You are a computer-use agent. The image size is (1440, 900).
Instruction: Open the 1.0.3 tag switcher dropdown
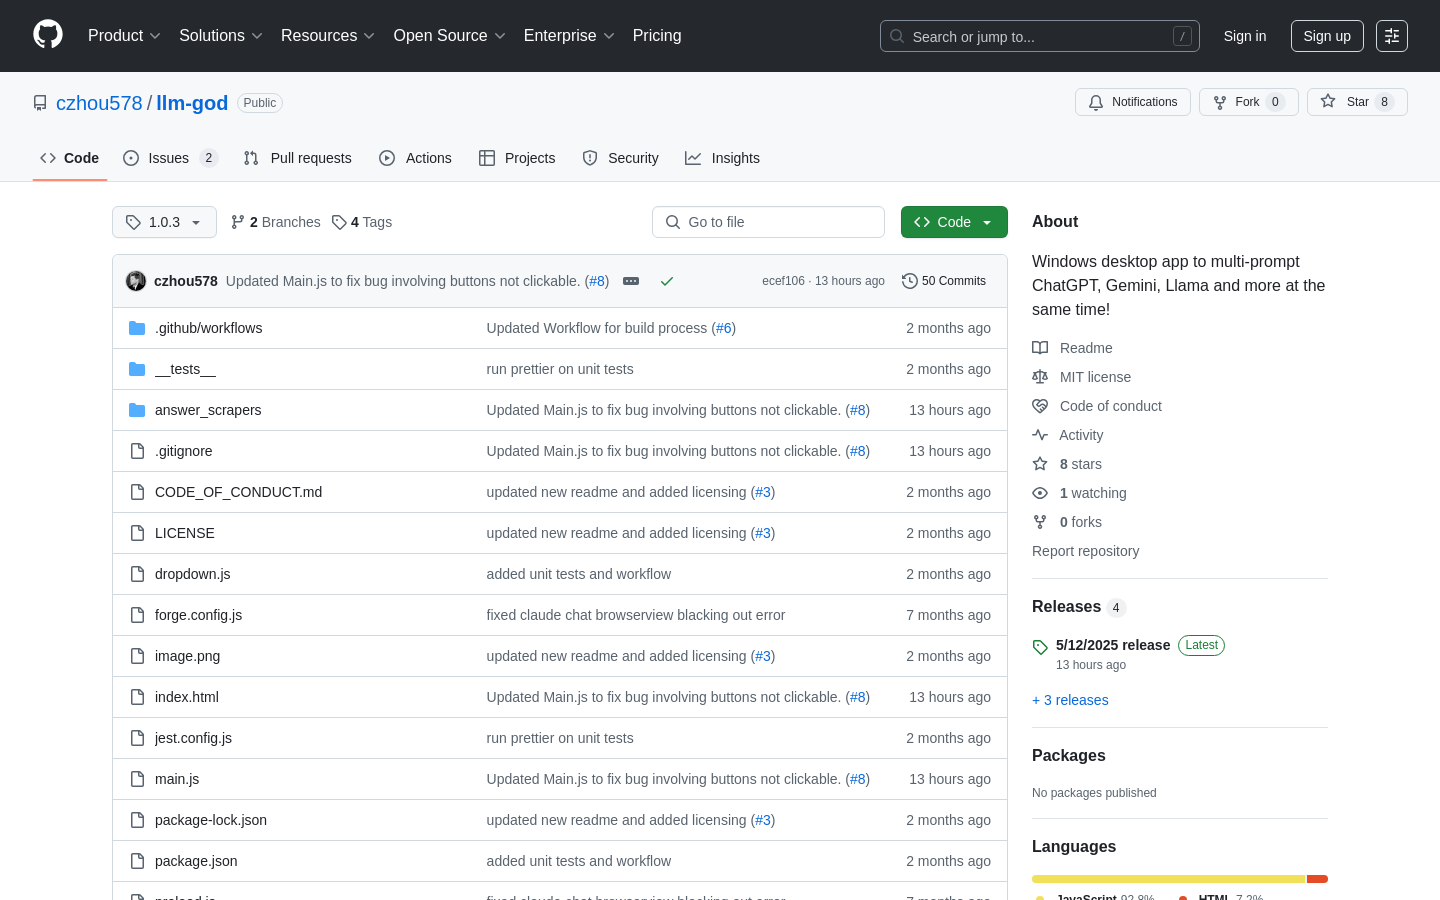(x=164, y=222)
